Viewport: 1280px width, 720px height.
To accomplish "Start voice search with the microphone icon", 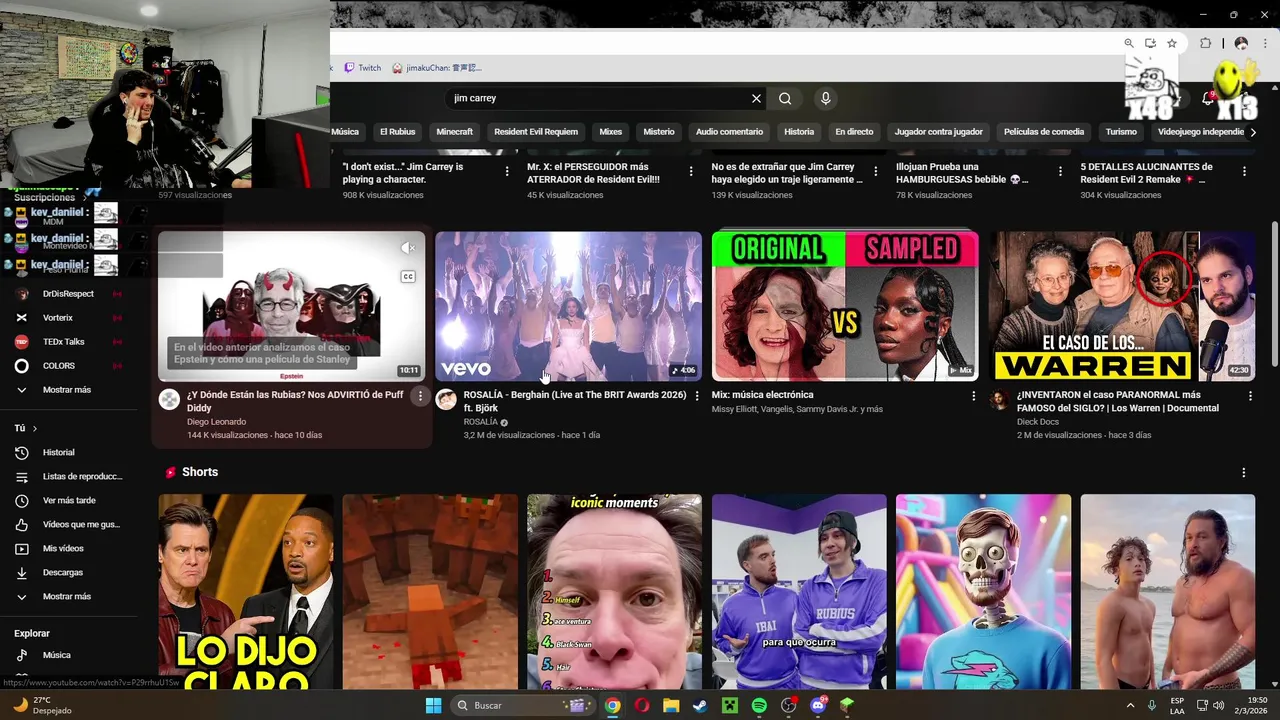I will 825,98.
